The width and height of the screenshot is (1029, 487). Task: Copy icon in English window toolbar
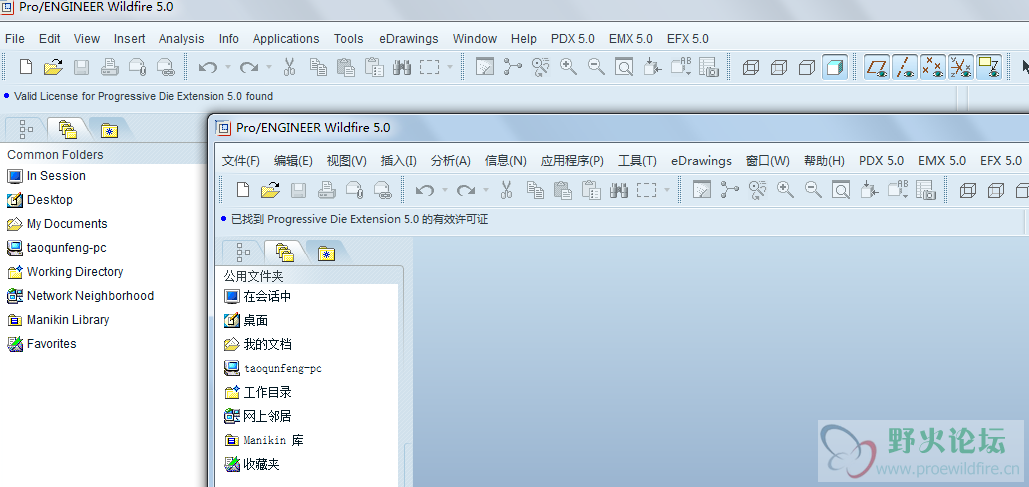click(318, 67)
